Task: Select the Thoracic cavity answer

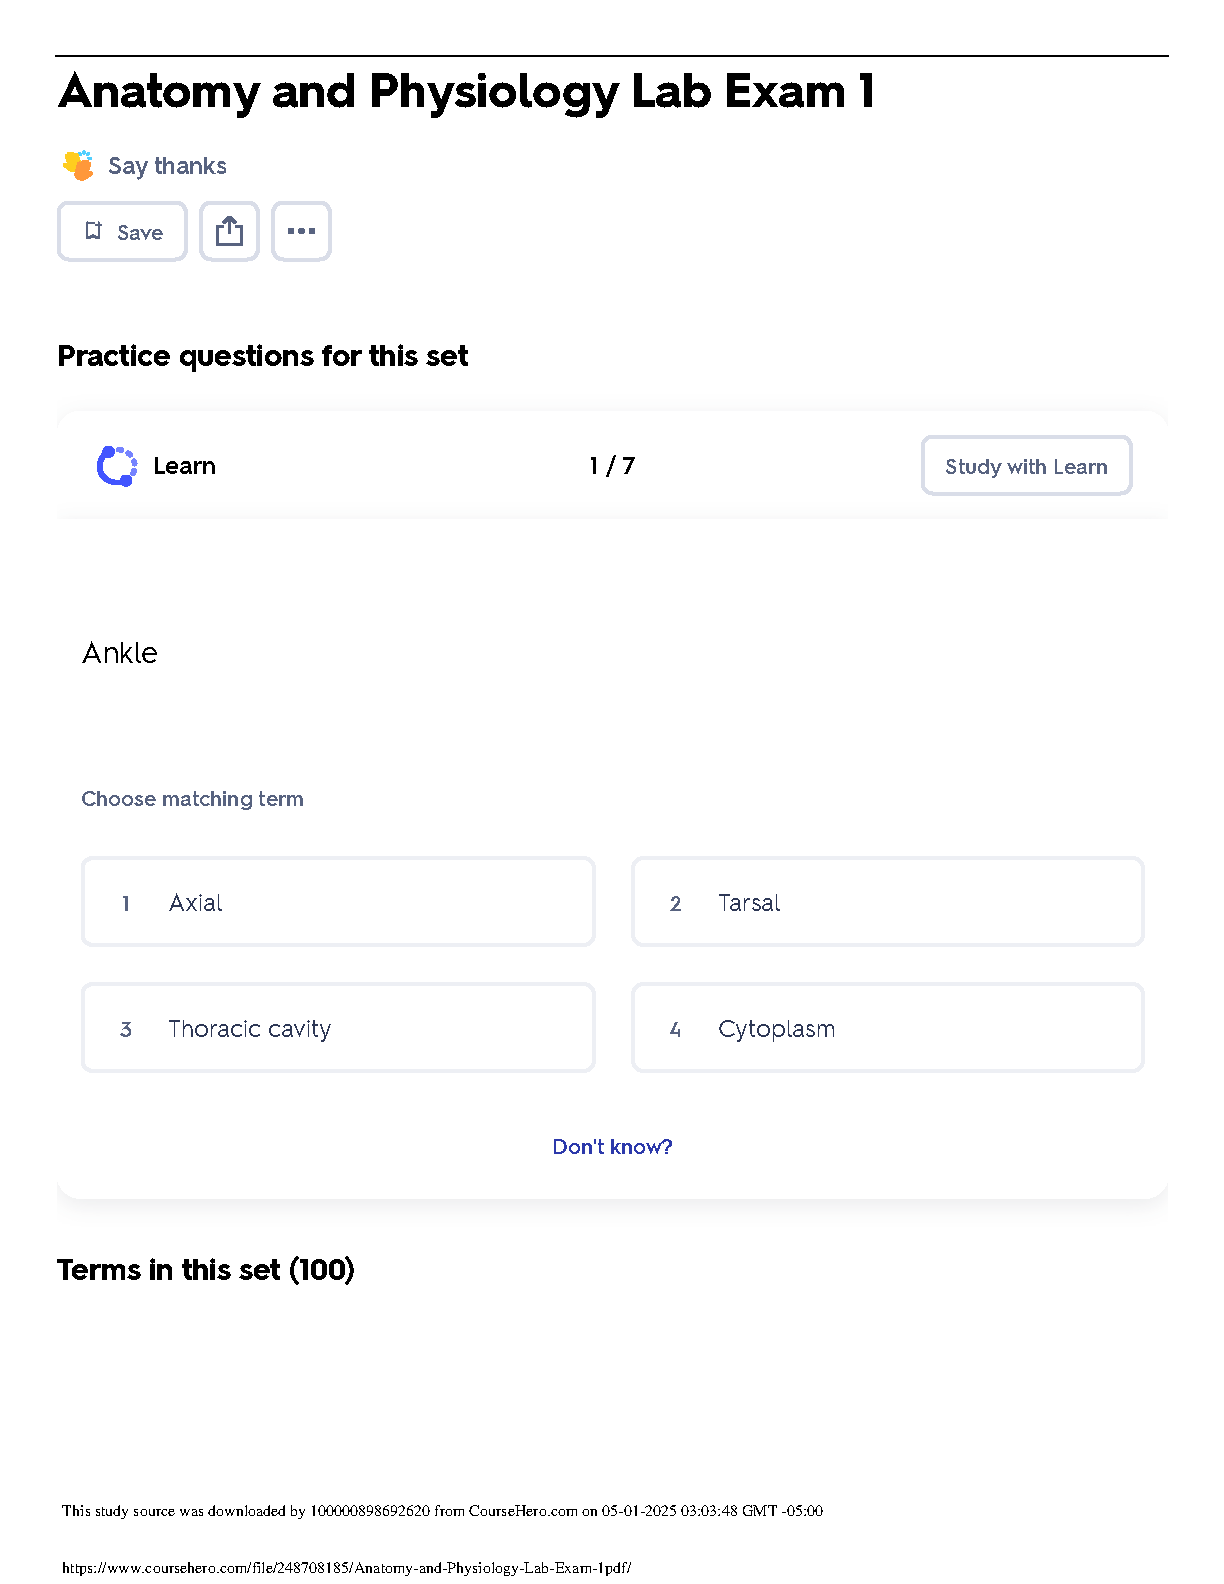Action: click(x=338, y=1028)
